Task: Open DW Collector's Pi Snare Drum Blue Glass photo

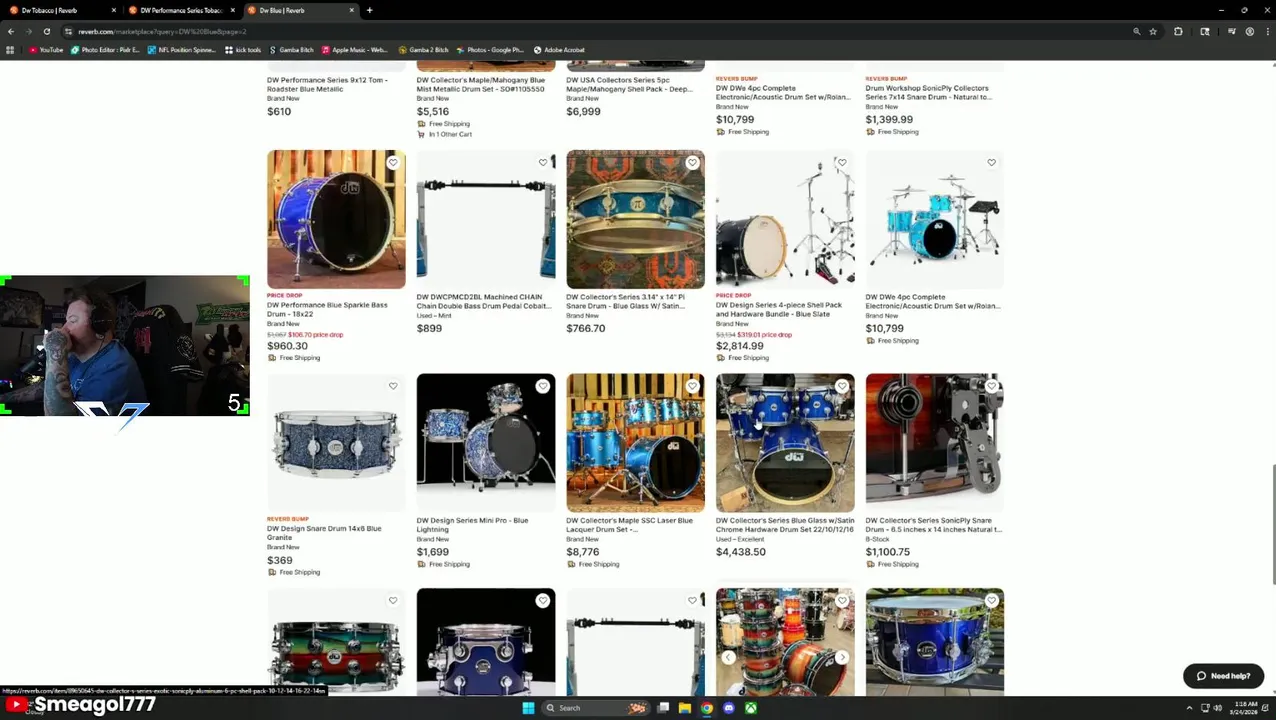Action: [635, 219]
